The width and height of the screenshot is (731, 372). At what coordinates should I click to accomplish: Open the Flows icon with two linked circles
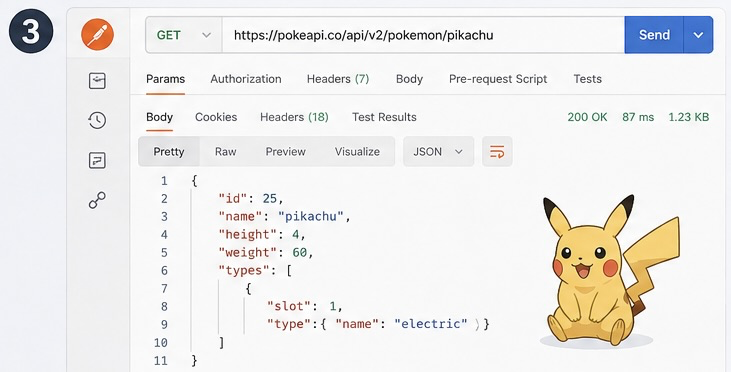(97, 200)
